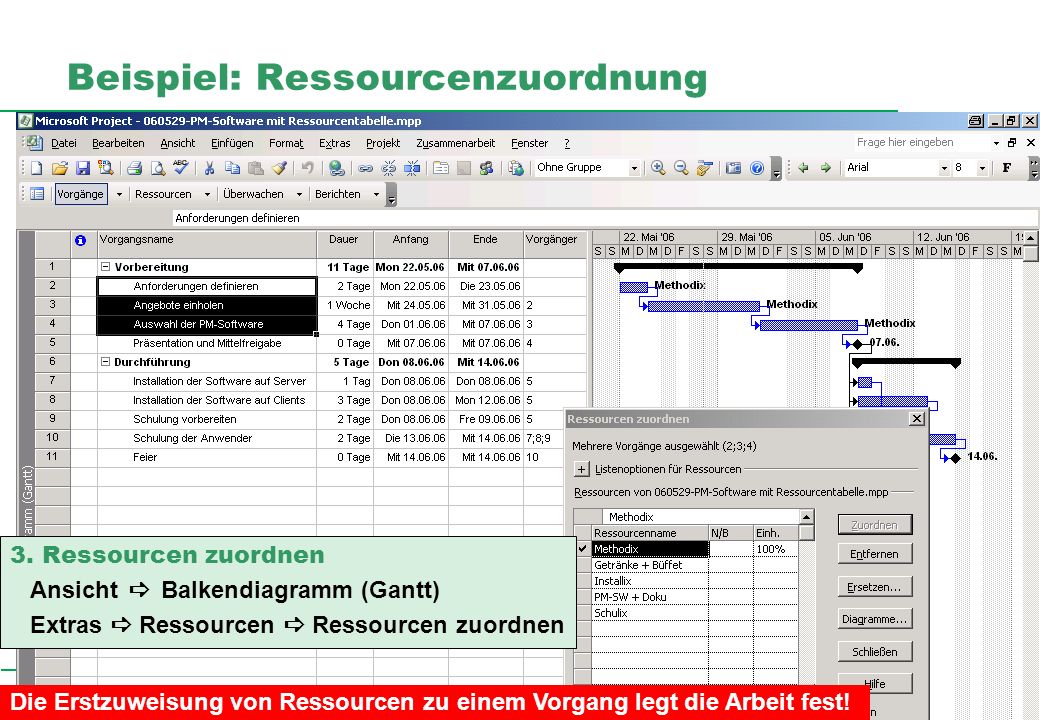Open Diagramme... from the resource dialog
1040x720 pixels.
click(874, 619)
